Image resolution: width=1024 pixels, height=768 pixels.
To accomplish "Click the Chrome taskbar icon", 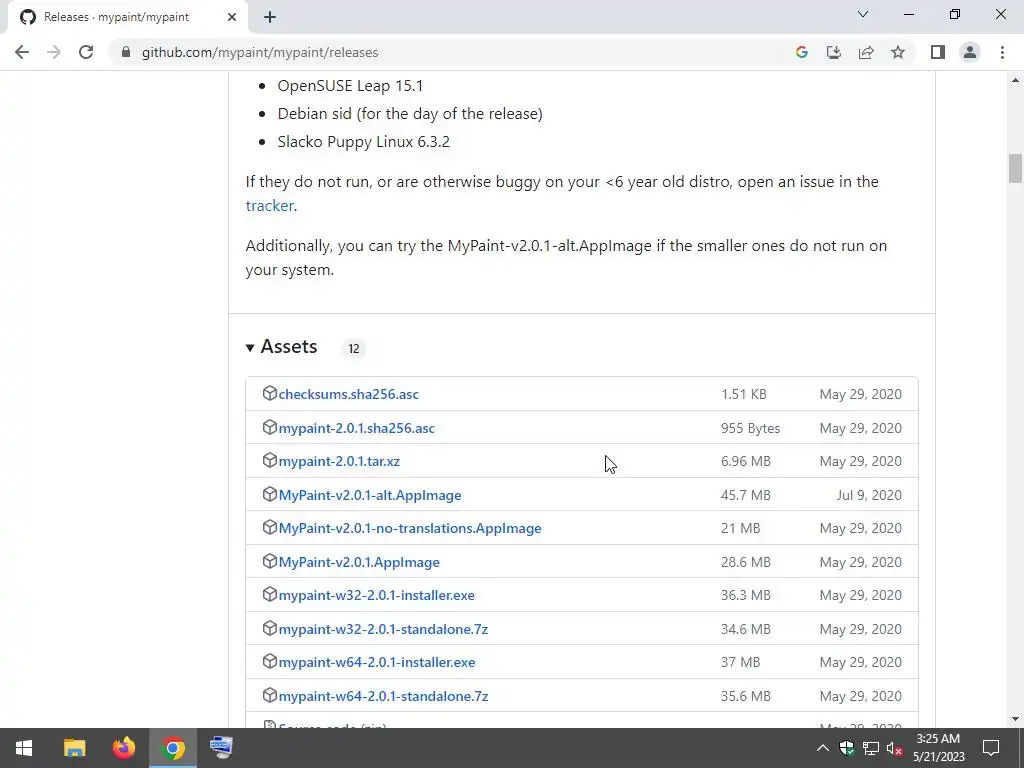I will (173, 748).
